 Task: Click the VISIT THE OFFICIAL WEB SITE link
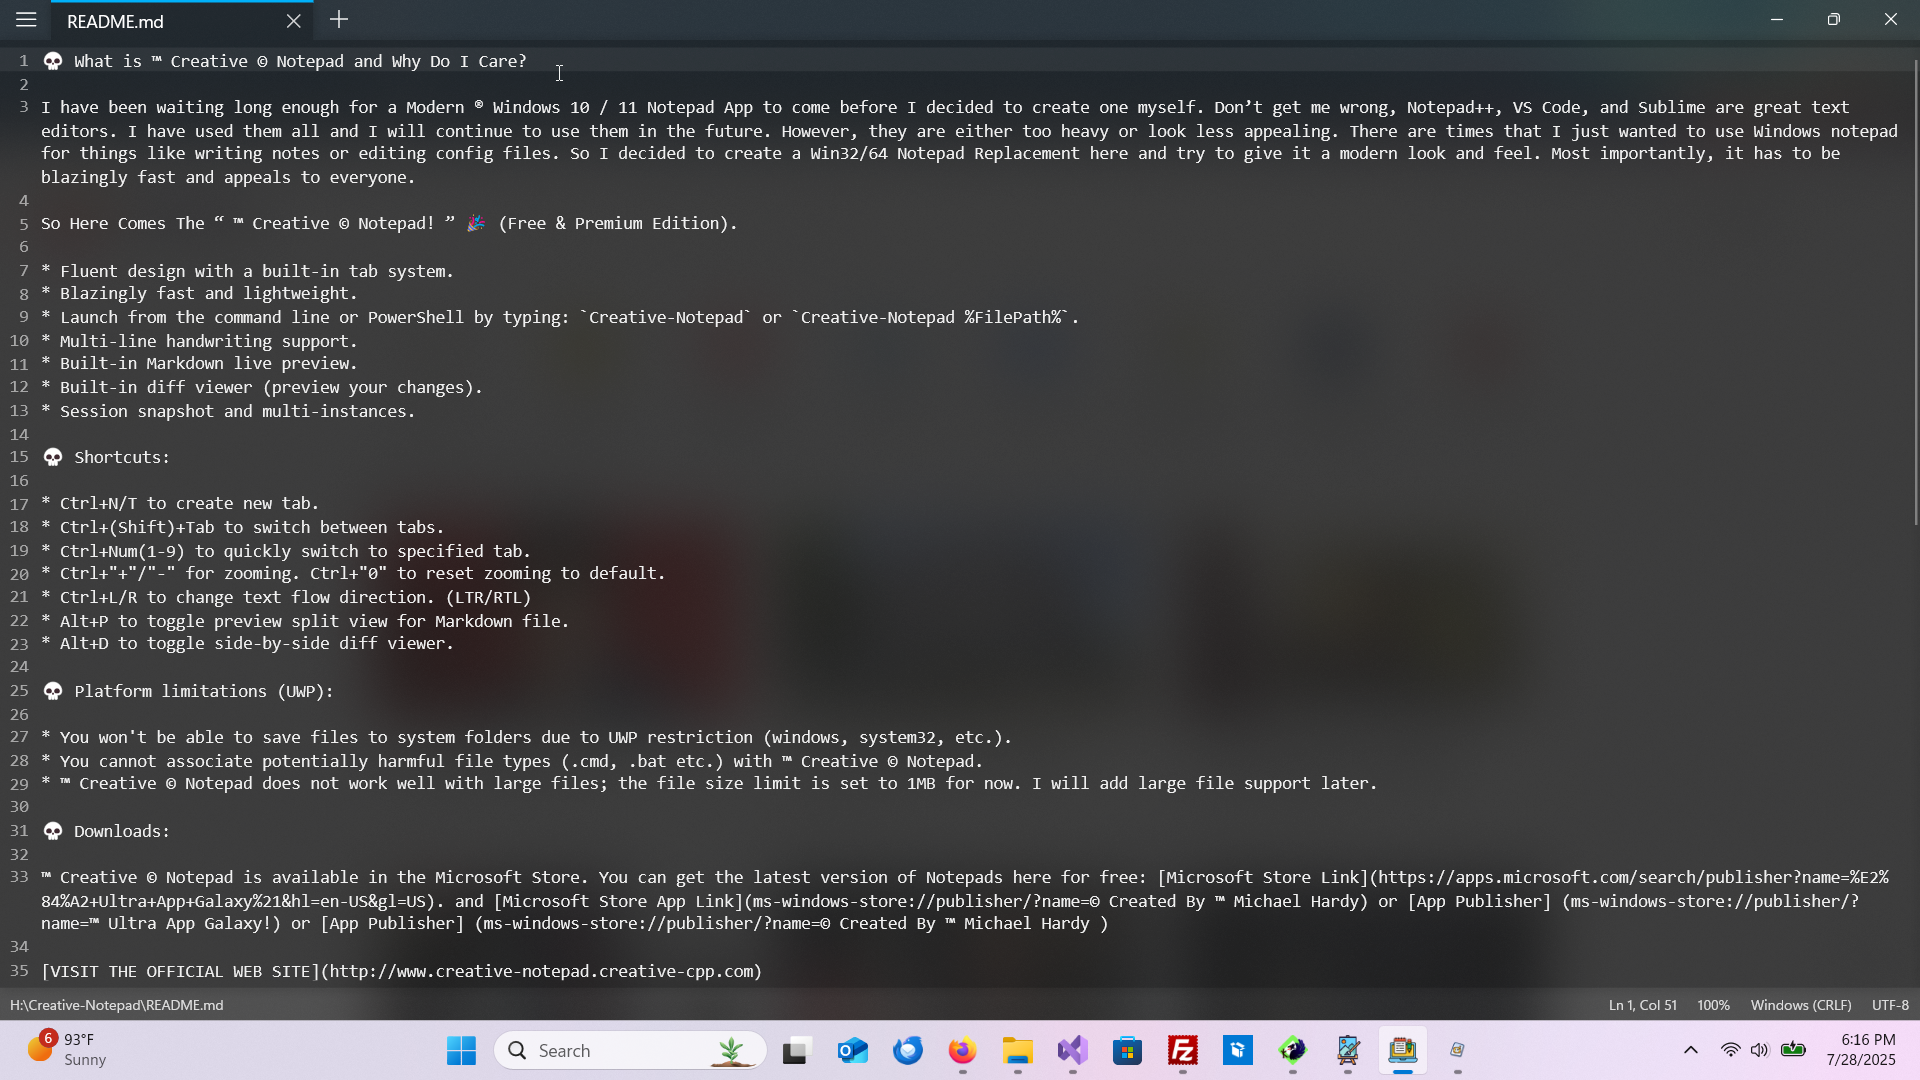coord(181,972)
